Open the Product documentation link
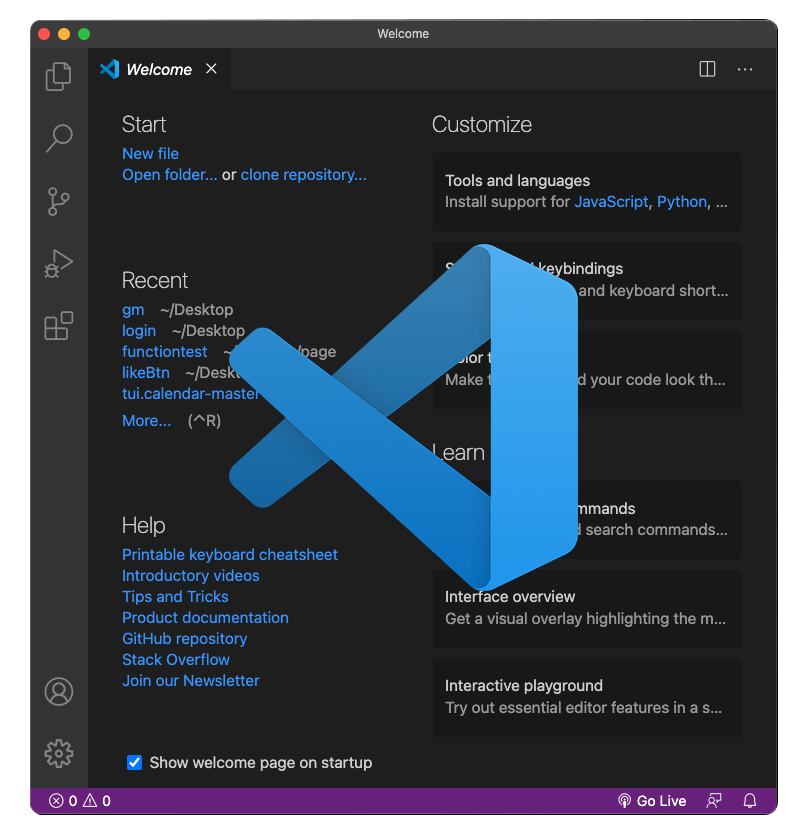The width and height of the screenshot is (807, 834). pyautogui.click(x=205, y=618)
